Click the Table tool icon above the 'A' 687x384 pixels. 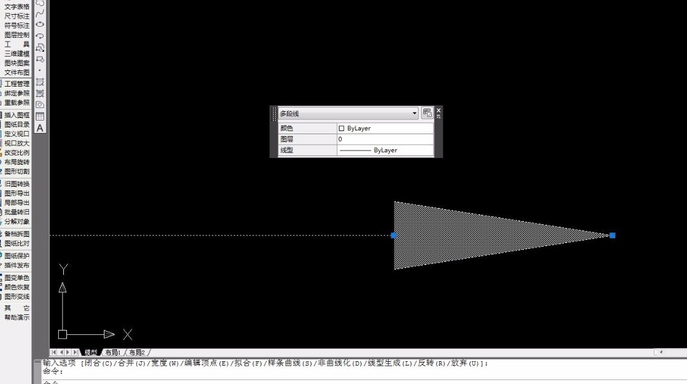[x=40, y=117]
